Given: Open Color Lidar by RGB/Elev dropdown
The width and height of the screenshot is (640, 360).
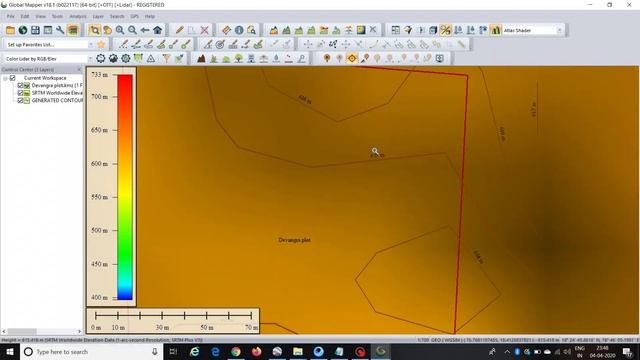Looking at the screenshot, I should [90, 59].
